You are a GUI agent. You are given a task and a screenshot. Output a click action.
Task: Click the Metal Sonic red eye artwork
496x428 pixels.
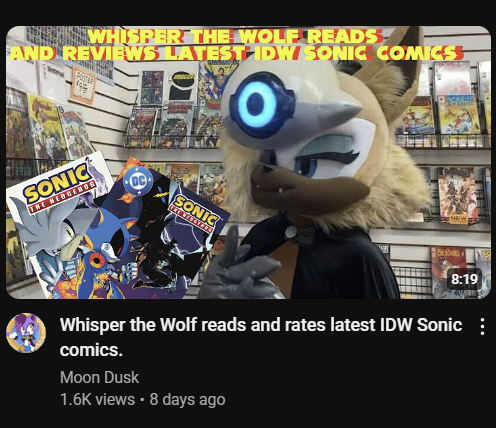pos(97,259)
